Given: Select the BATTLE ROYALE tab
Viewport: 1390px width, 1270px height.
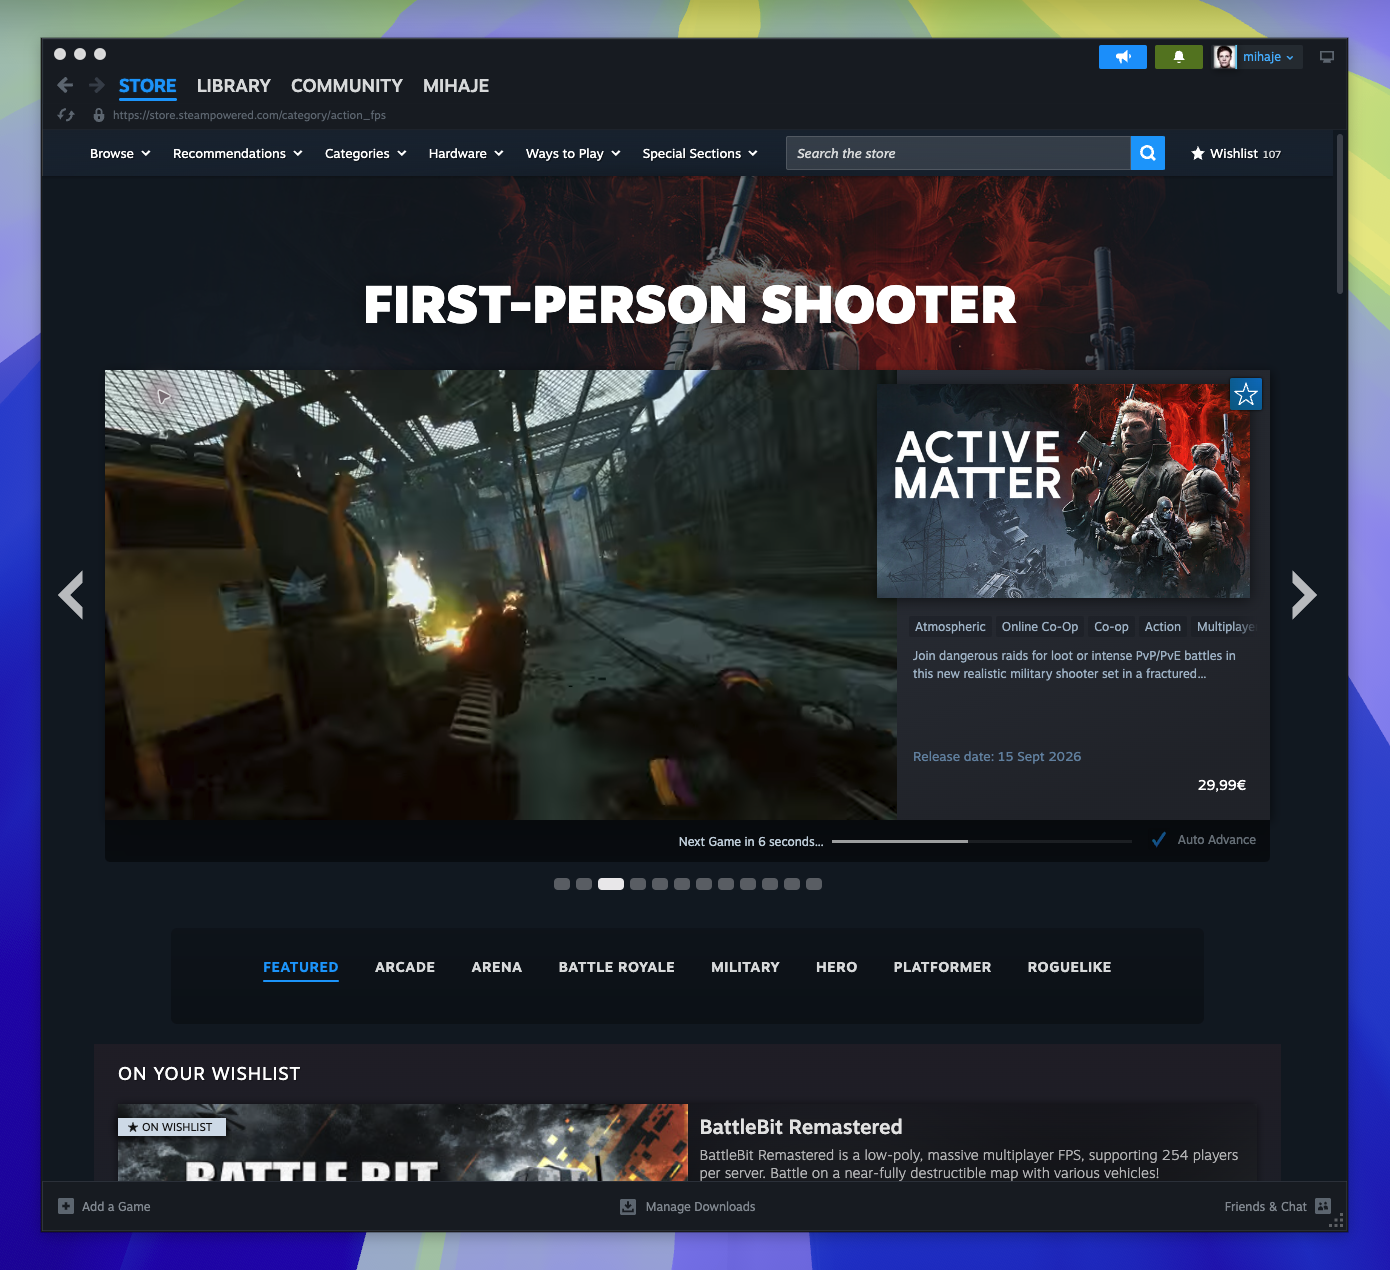Looking at the screenshot, I should pos(617,967).
